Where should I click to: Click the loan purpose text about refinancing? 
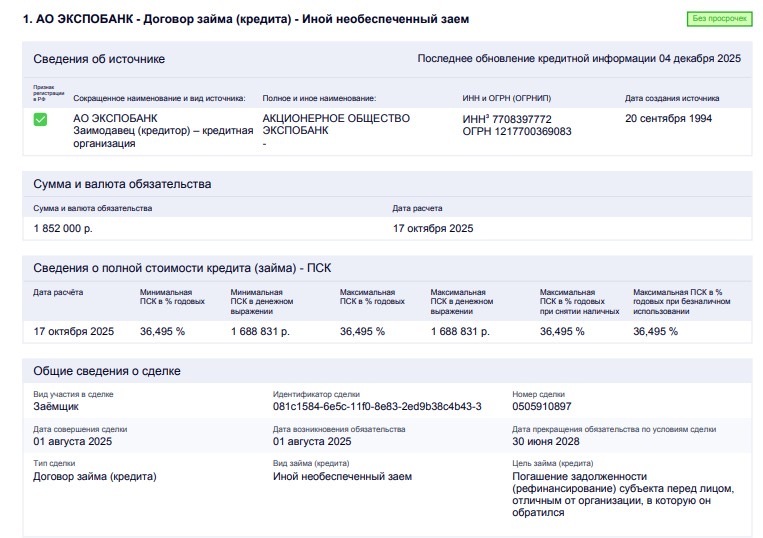pos(622,494)
